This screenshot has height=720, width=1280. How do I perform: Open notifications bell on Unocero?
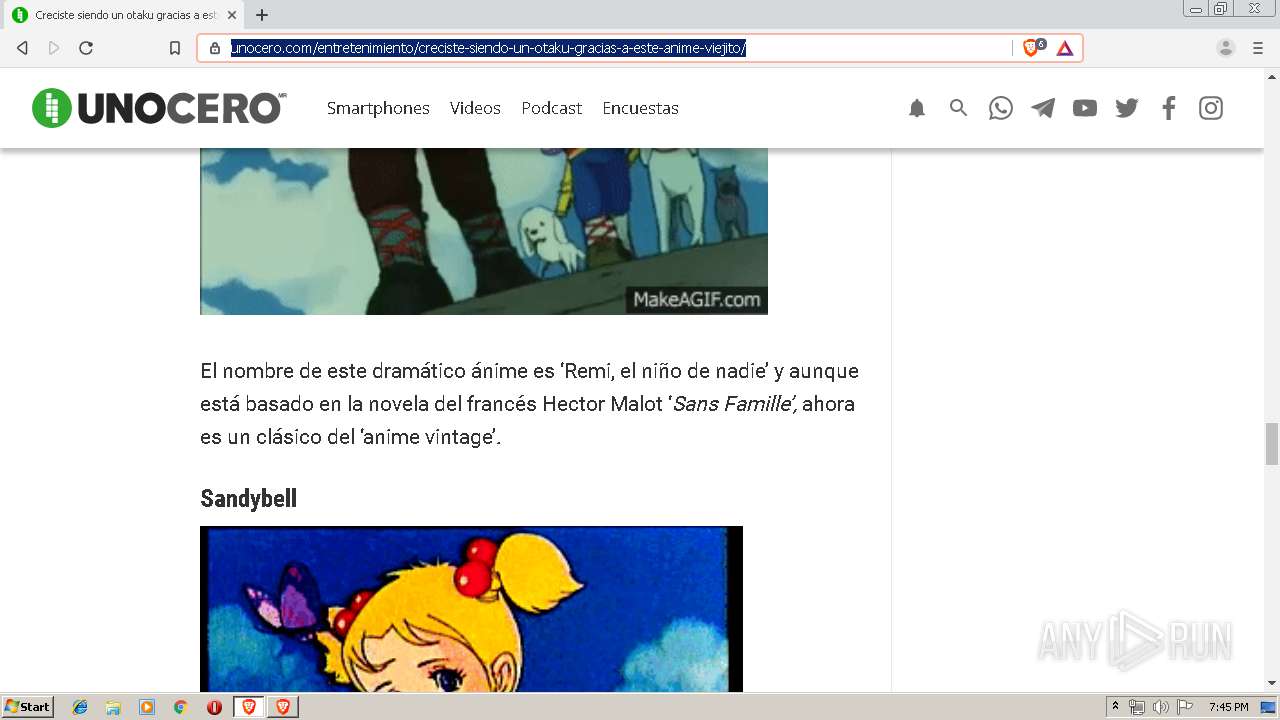point(917,108)
